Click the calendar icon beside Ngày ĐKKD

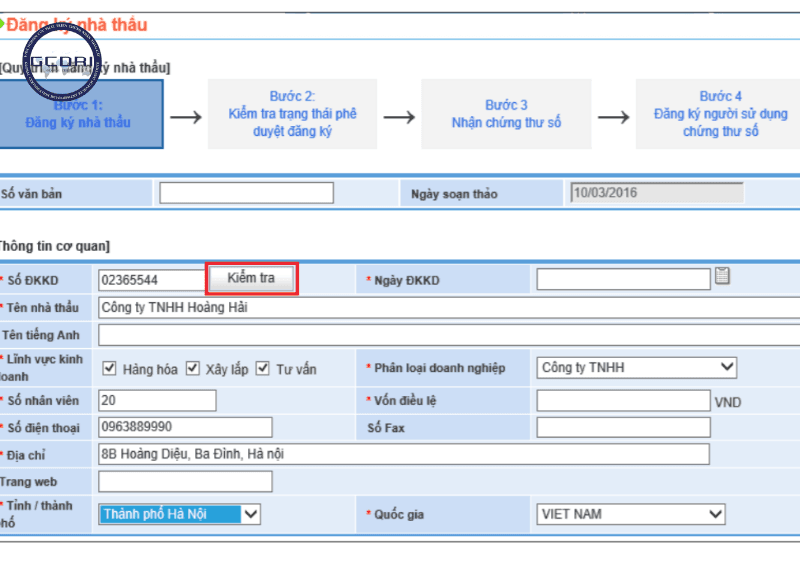pos(722,277)
